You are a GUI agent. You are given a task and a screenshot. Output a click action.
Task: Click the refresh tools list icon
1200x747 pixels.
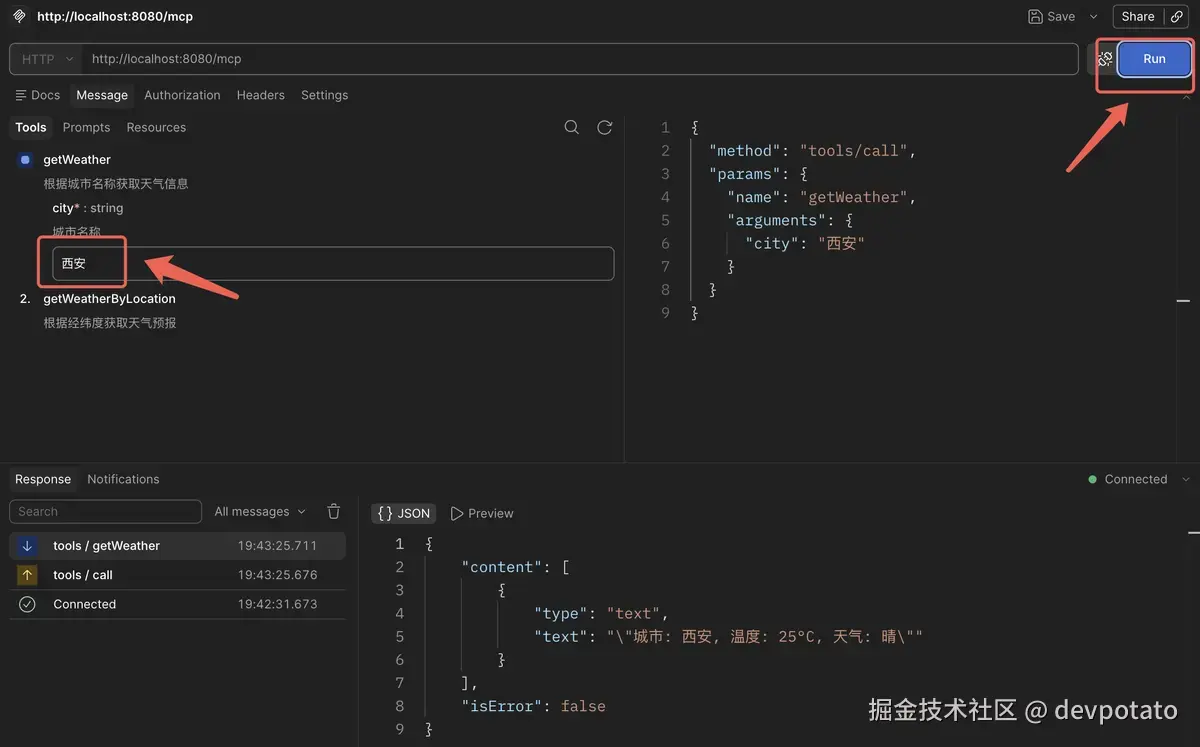tap(604, 127)
